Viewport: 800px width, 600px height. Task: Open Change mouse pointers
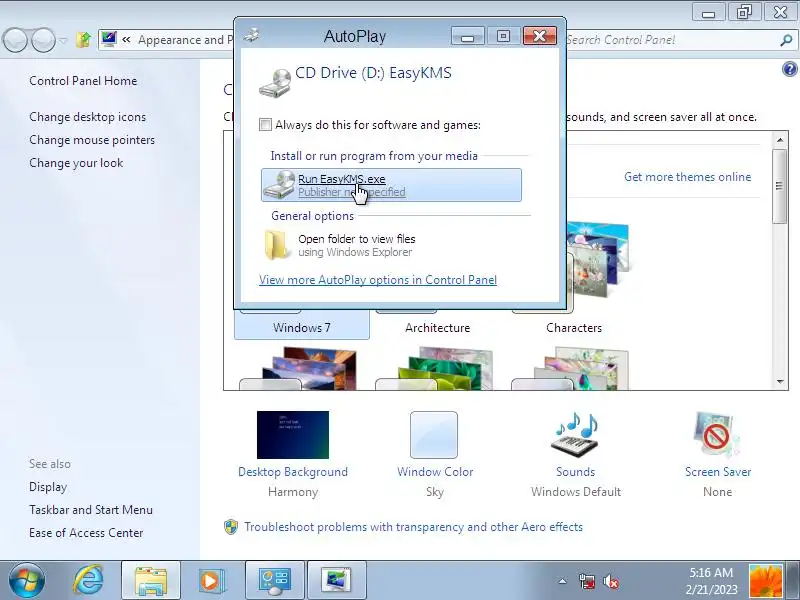[x=92, y=140]
